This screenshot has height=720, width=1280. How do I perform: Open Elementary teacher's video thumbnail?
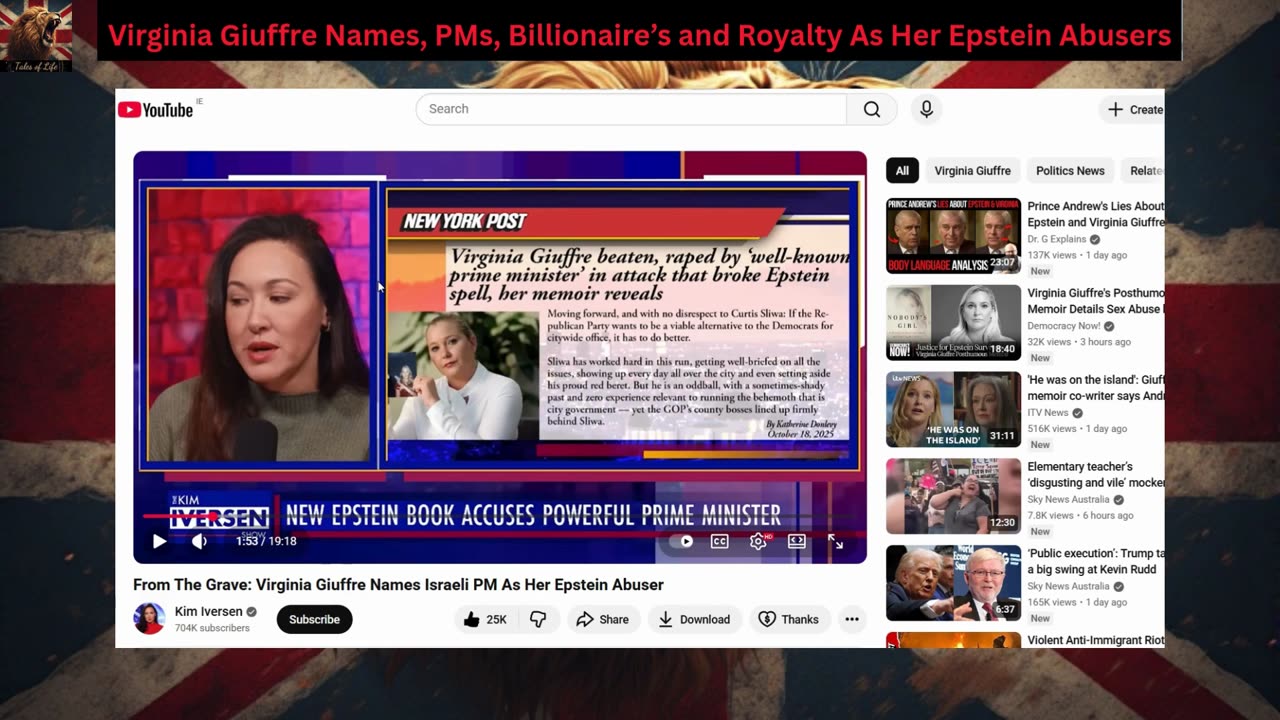coord(953,496)
